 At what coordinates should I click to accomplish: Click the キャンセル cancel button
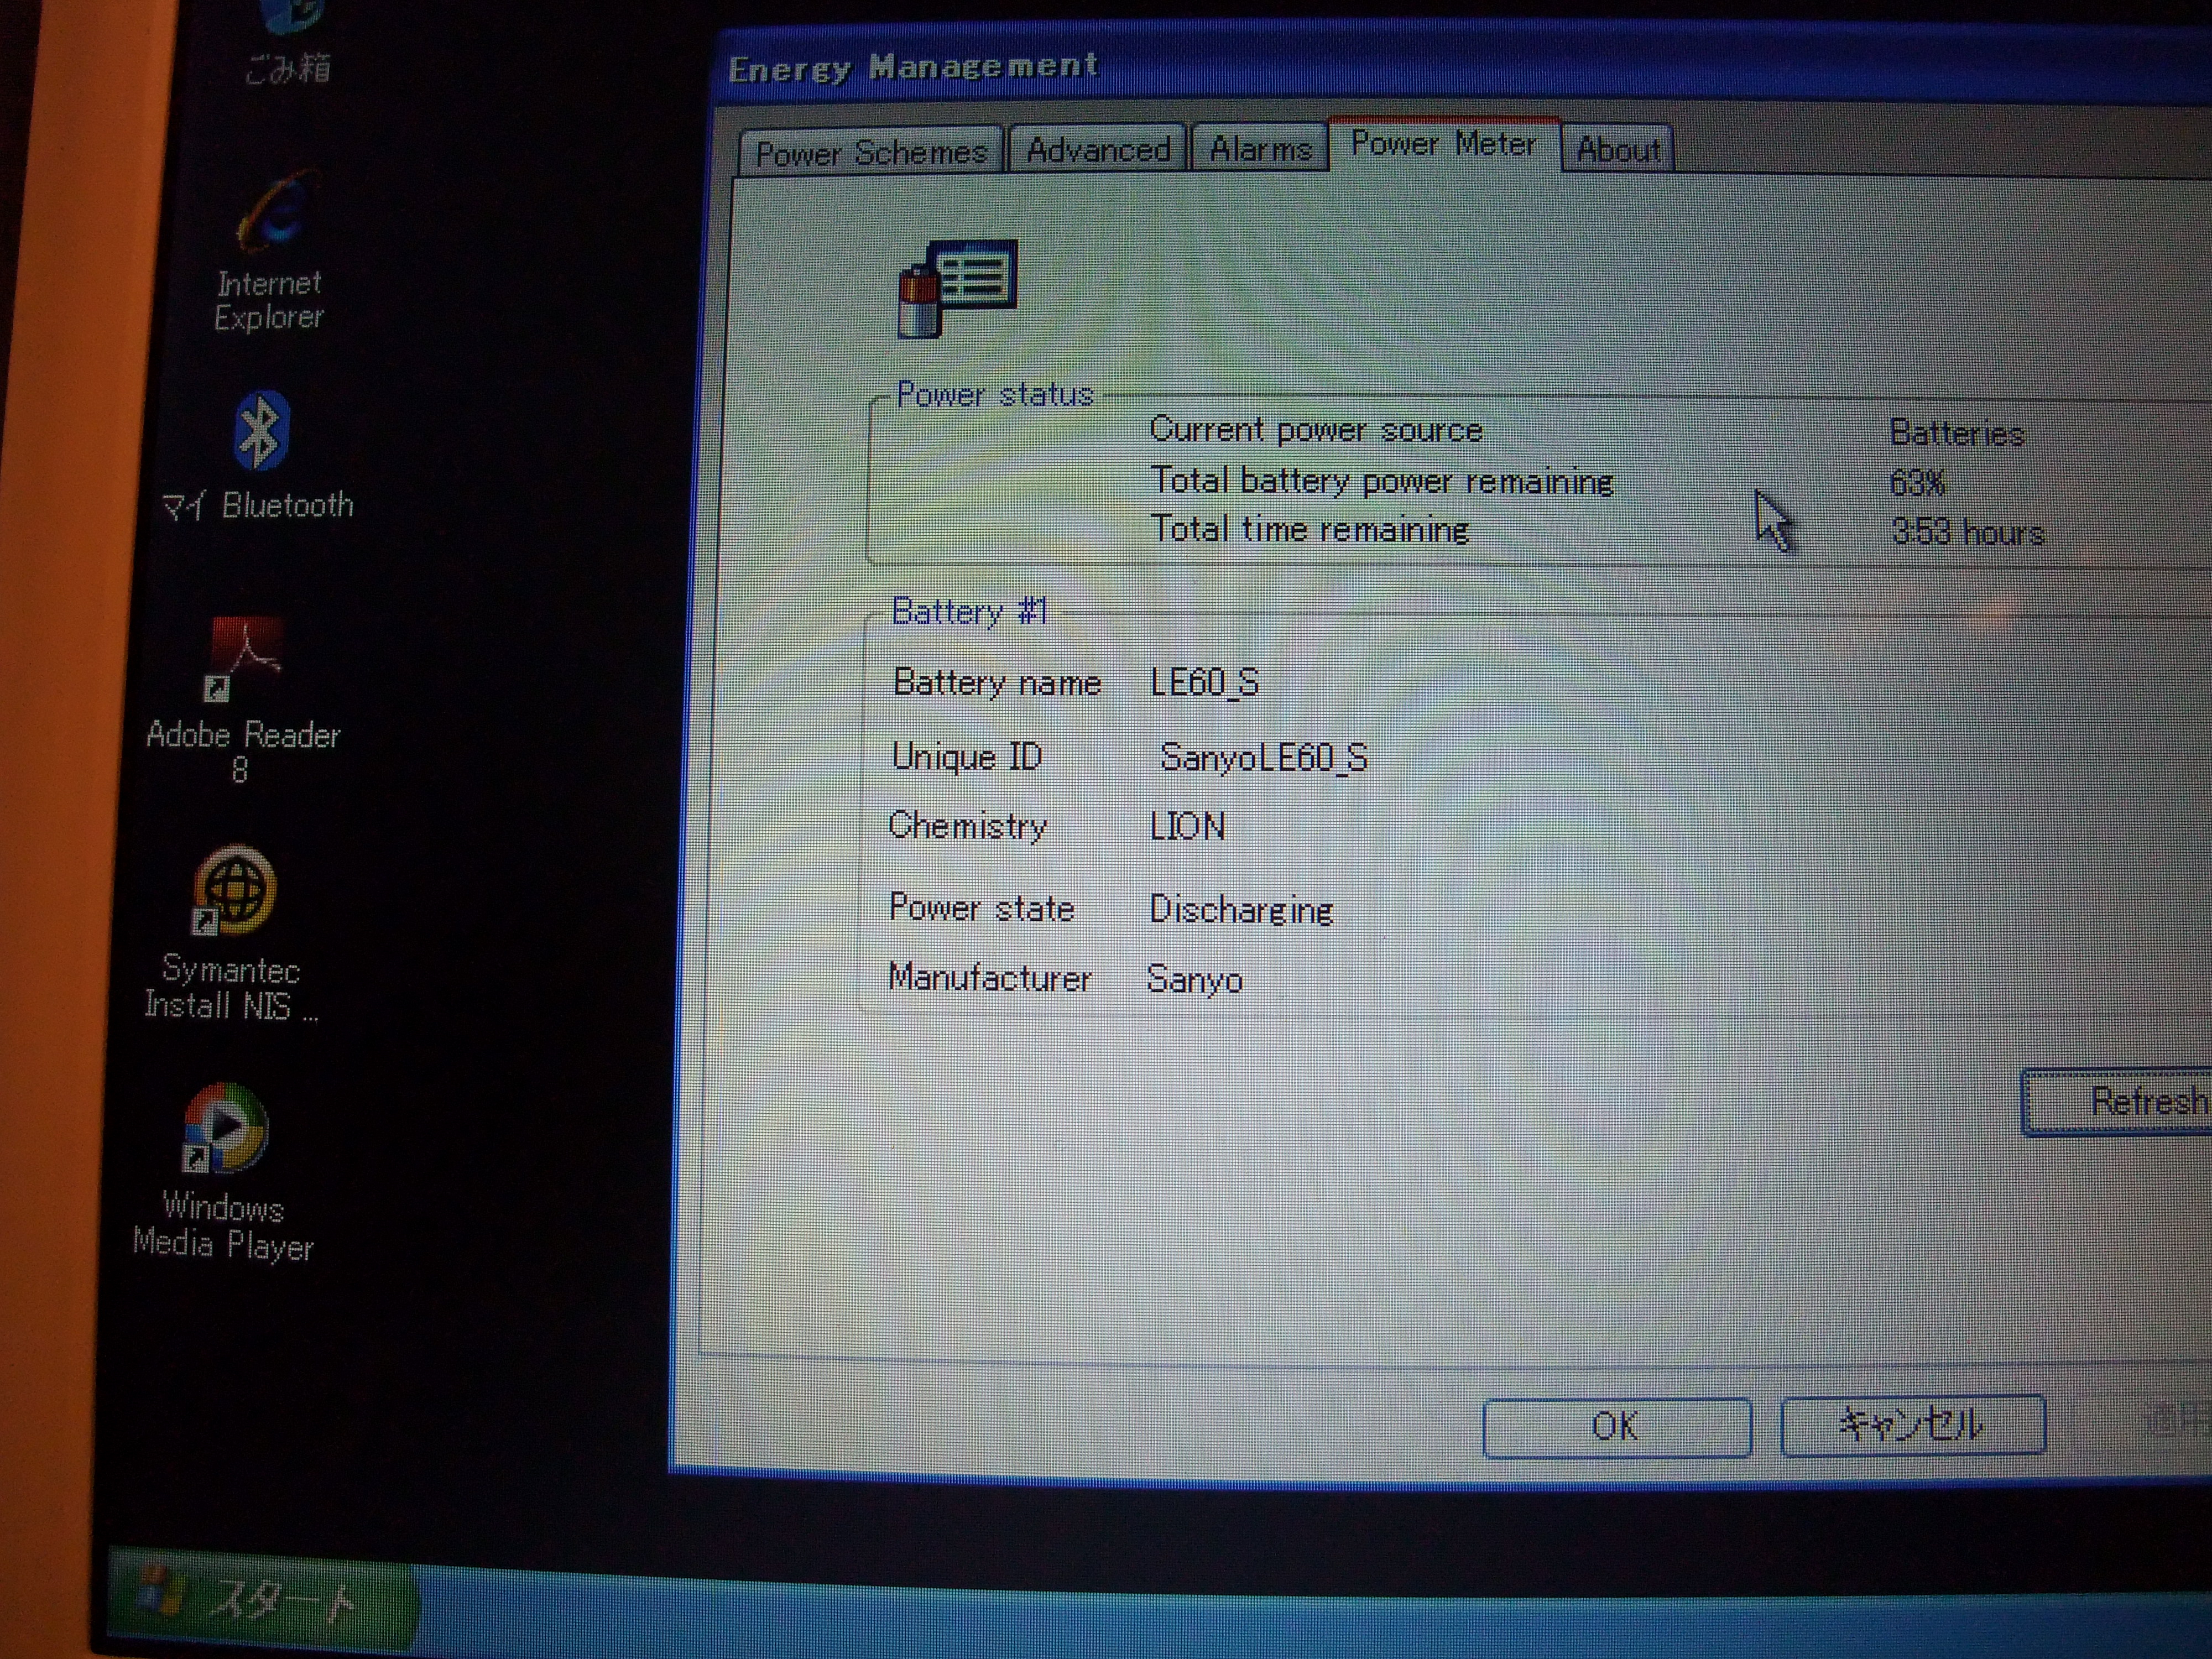tap(1912, 1424)
